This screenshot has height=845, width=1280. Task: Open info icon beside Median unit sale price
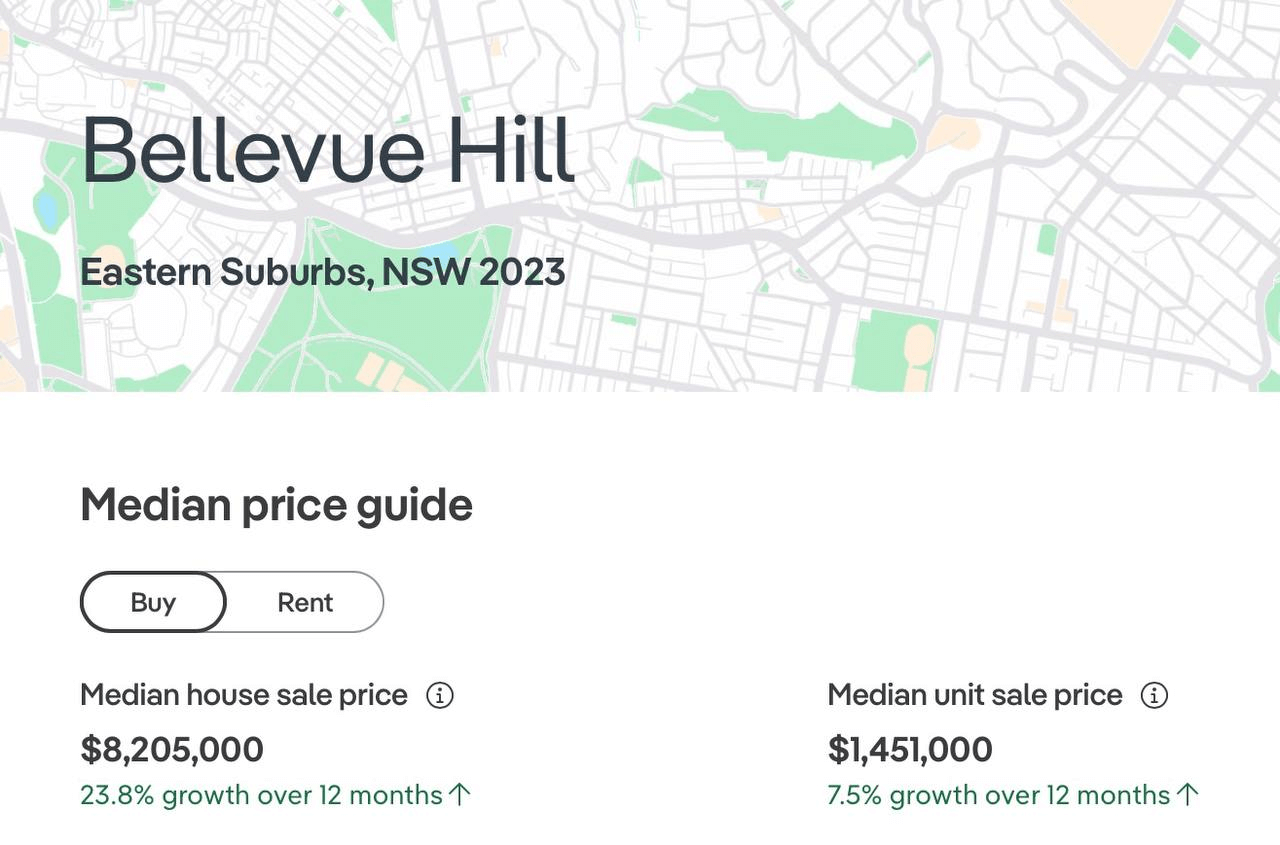click(x=1154, y=695)
